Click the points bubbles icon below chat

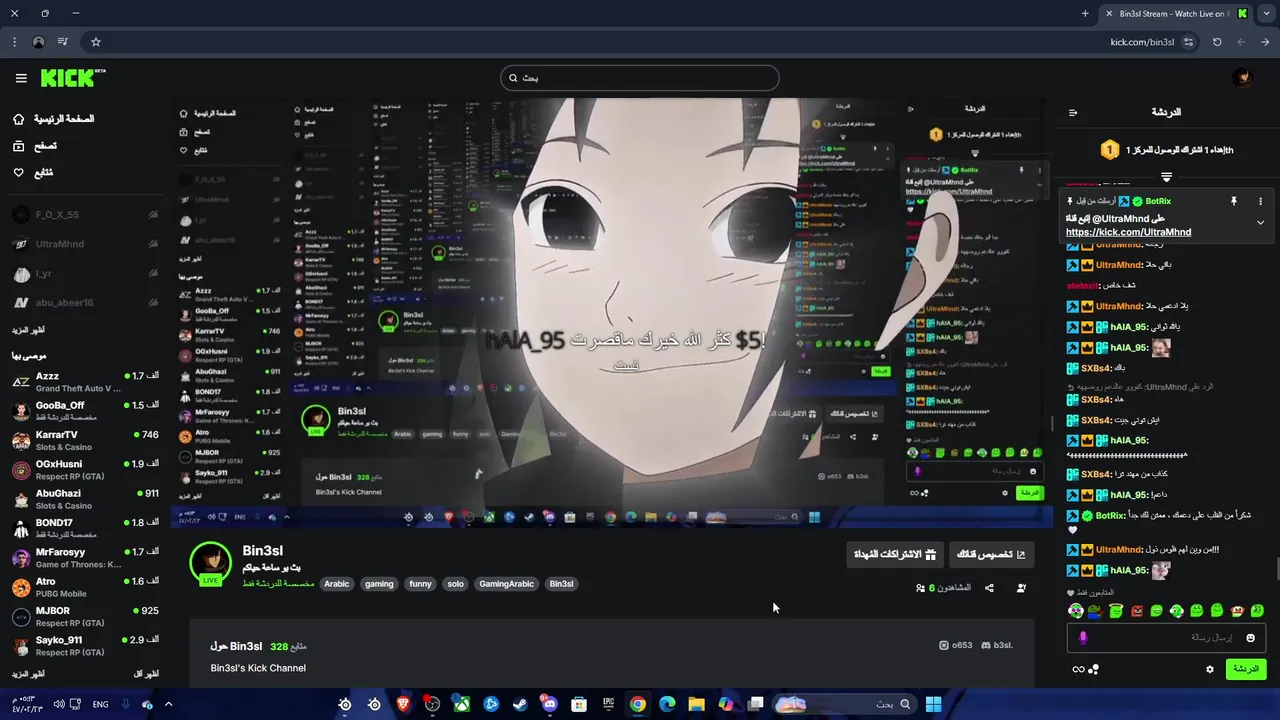1093,669
